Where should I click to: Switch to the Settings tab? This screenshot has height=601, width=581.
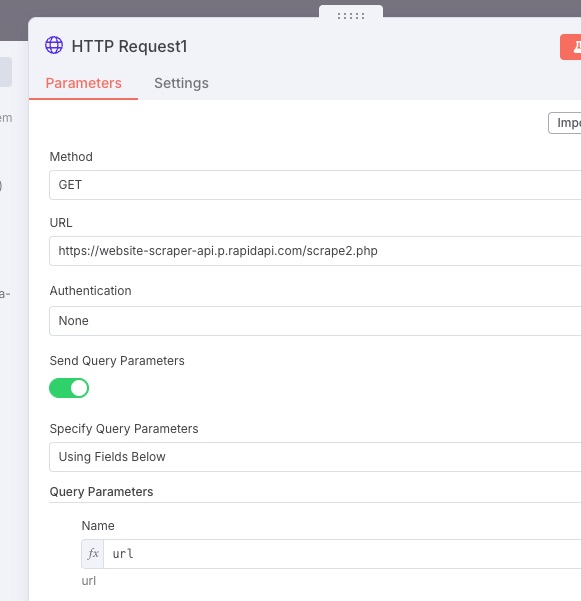click(181, 83)
